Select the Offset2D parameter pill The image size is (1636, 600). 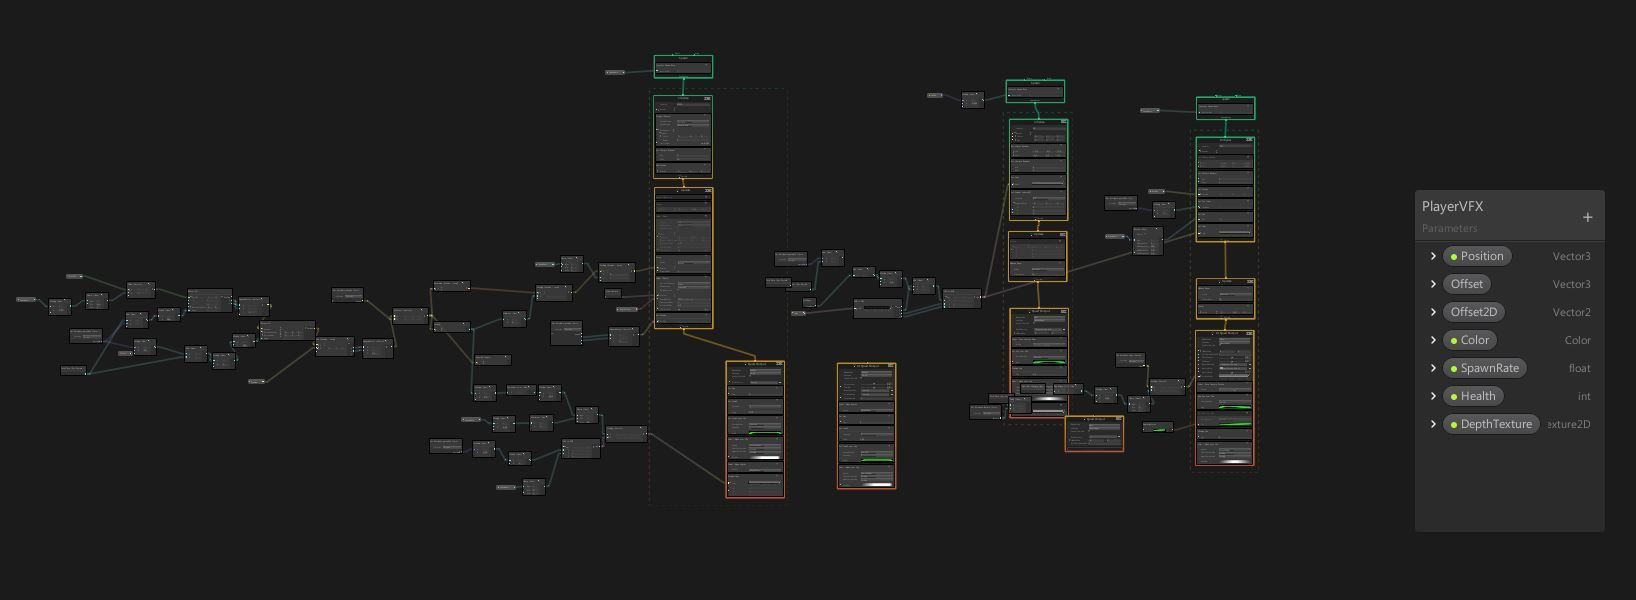(x=1474, y=312)
